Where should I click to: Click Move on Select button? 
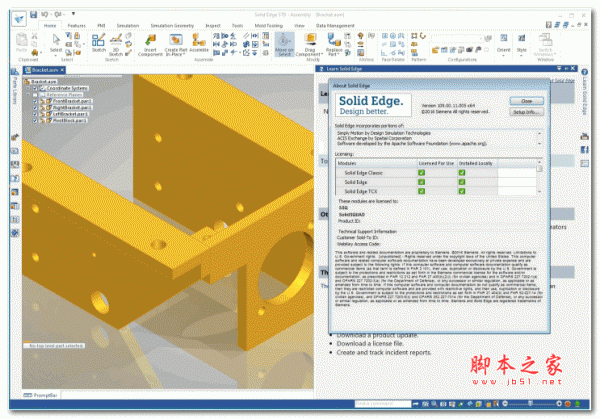[284, 45]
